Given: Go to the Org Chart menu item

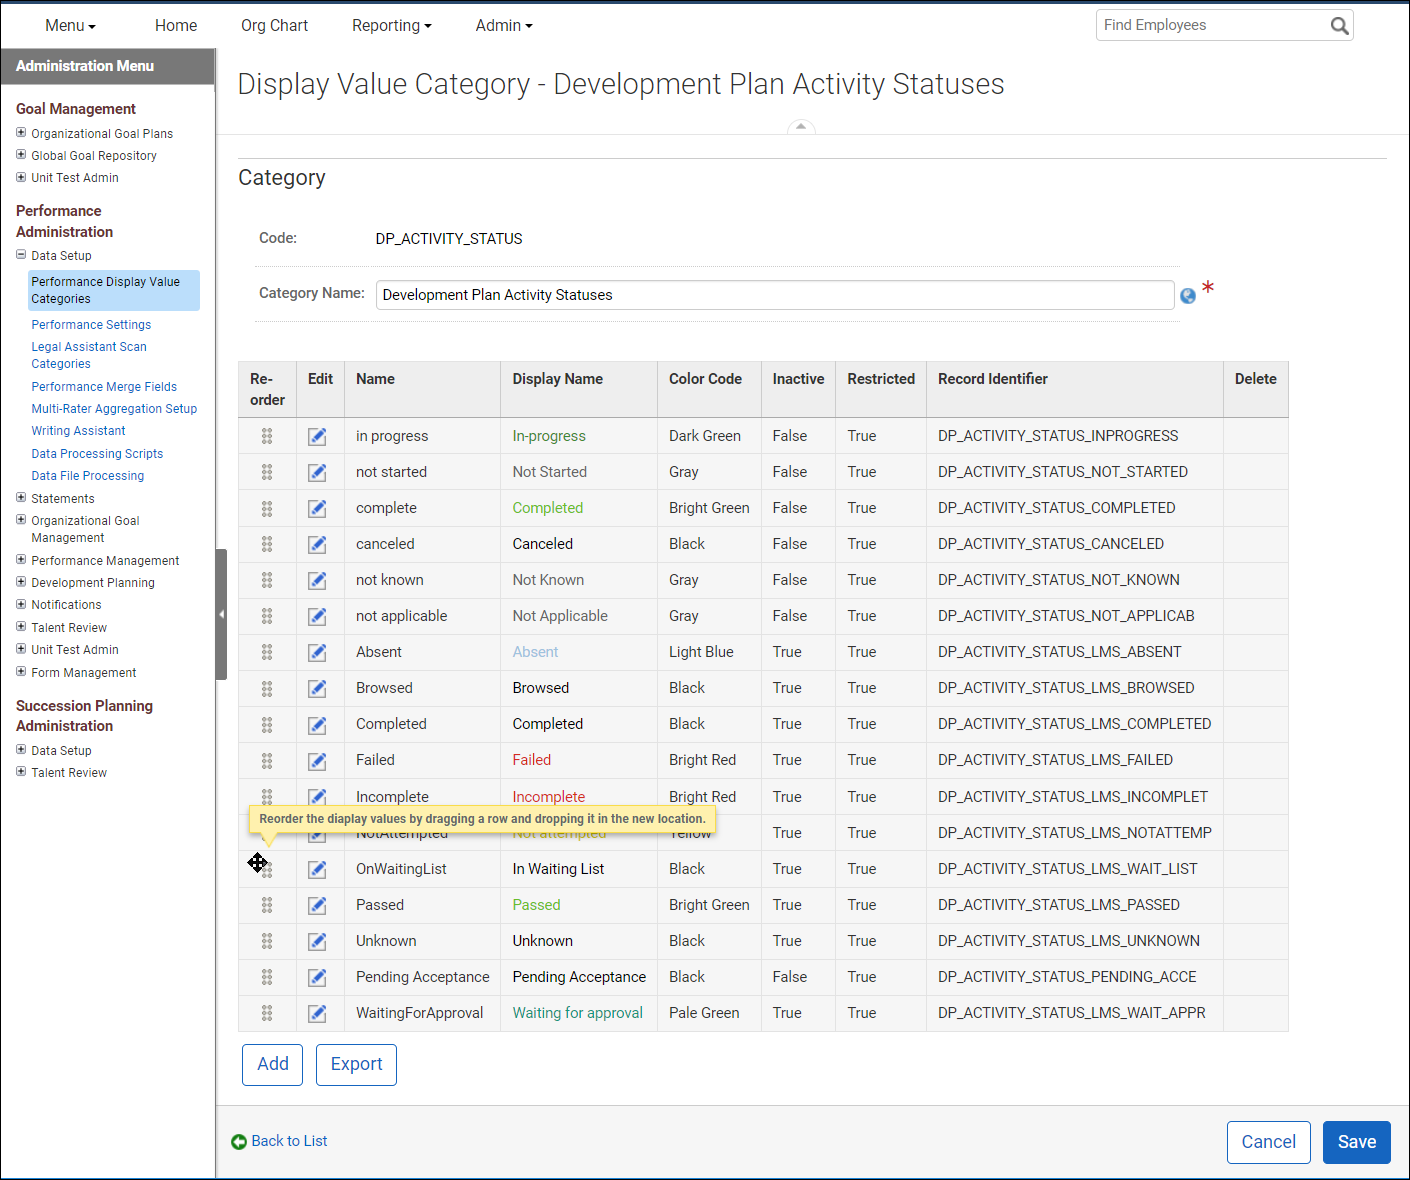Looking at the screenshot, I should [x=274, y=25].
